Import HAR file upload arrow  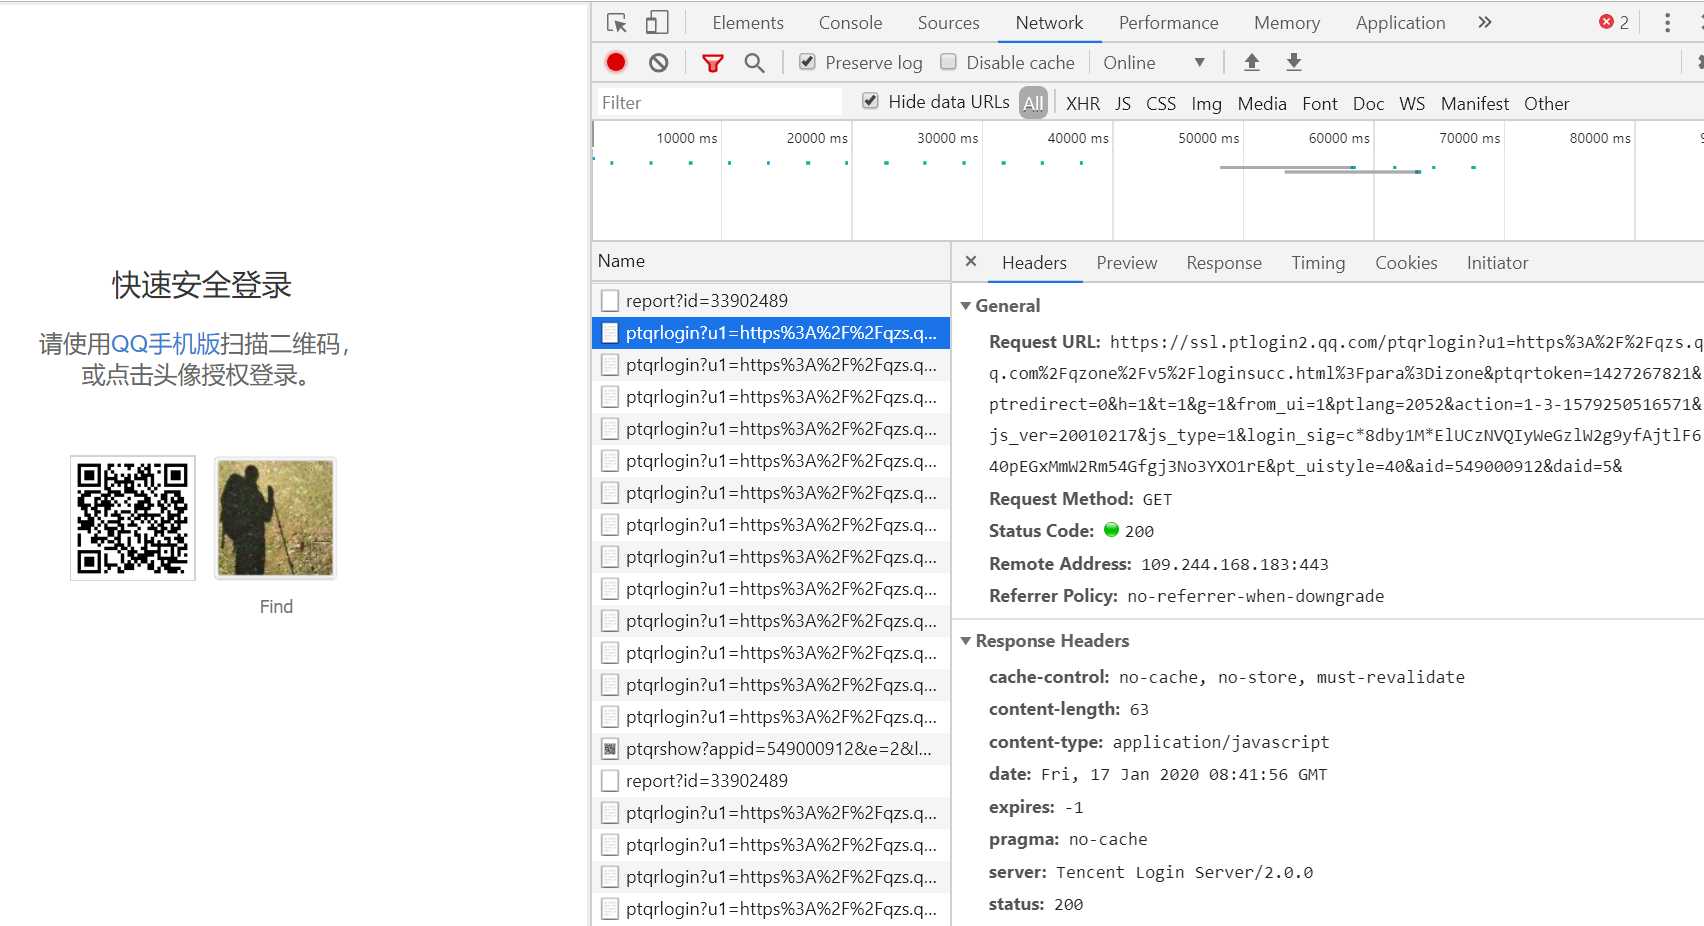click(1251, 62)
